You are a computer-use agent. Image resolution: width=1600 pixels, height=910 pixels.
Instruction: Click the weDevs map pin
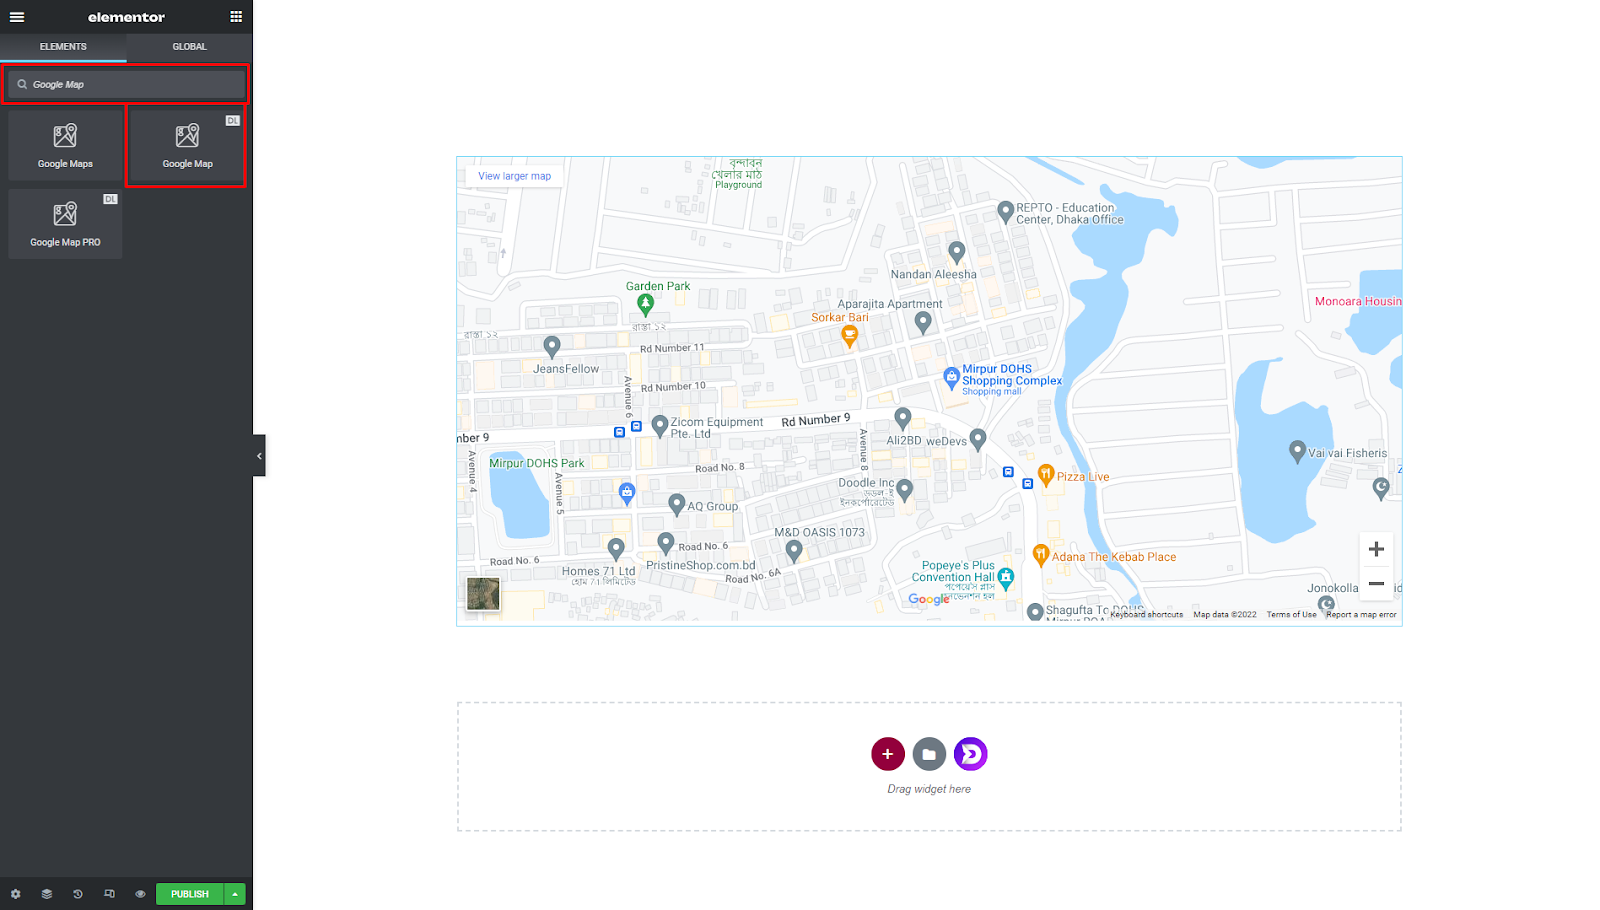(x=978, y=439)
